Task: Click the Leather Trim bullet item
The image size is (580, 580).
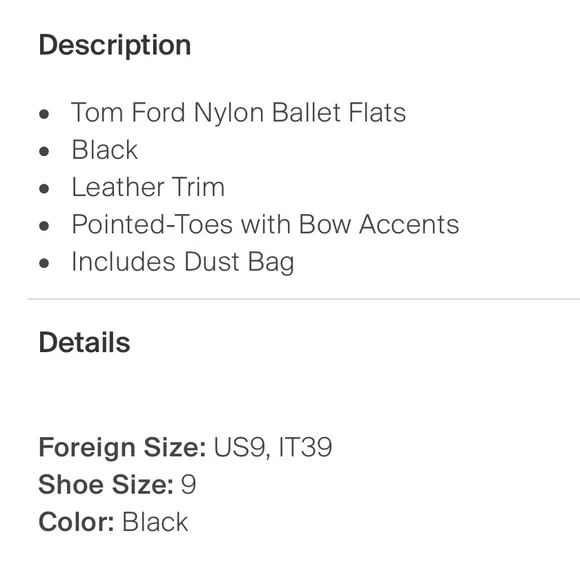Action: pos(148,187)
